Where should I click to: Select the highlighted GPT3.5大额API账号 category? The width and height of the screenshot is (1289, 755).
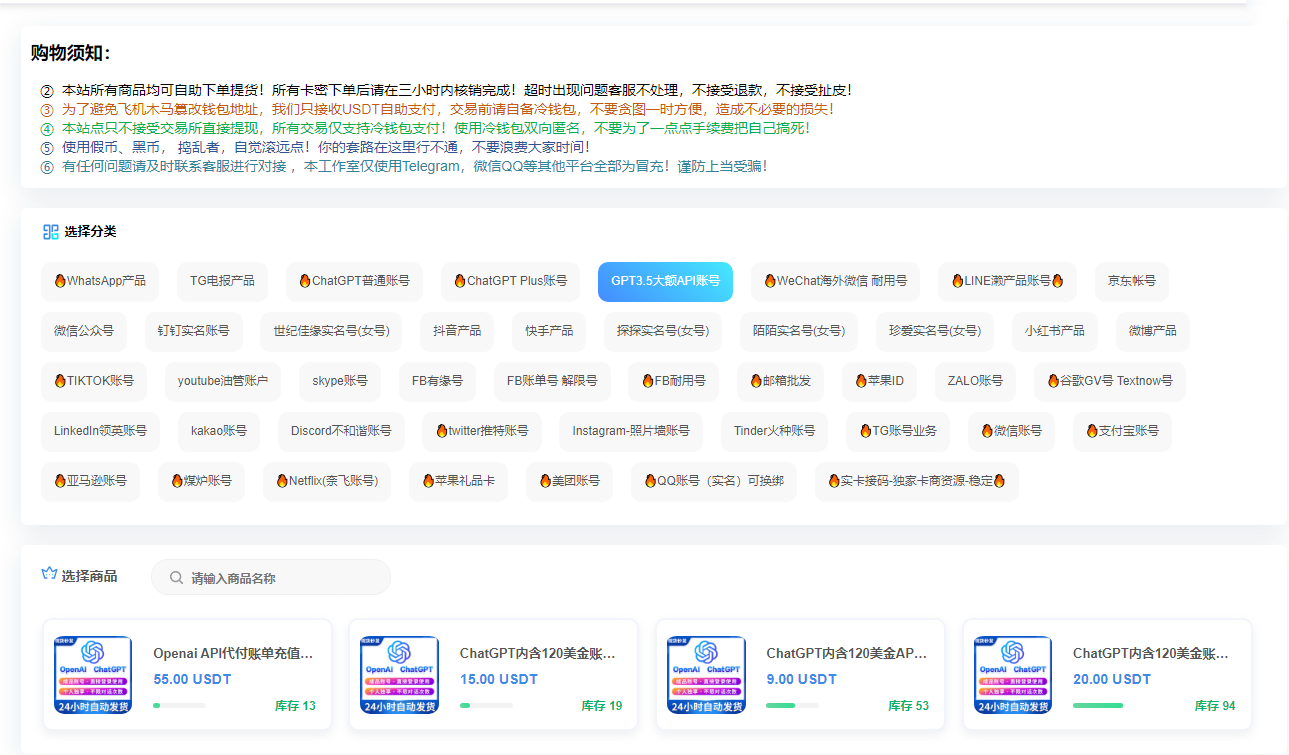(x=665, y=282)
